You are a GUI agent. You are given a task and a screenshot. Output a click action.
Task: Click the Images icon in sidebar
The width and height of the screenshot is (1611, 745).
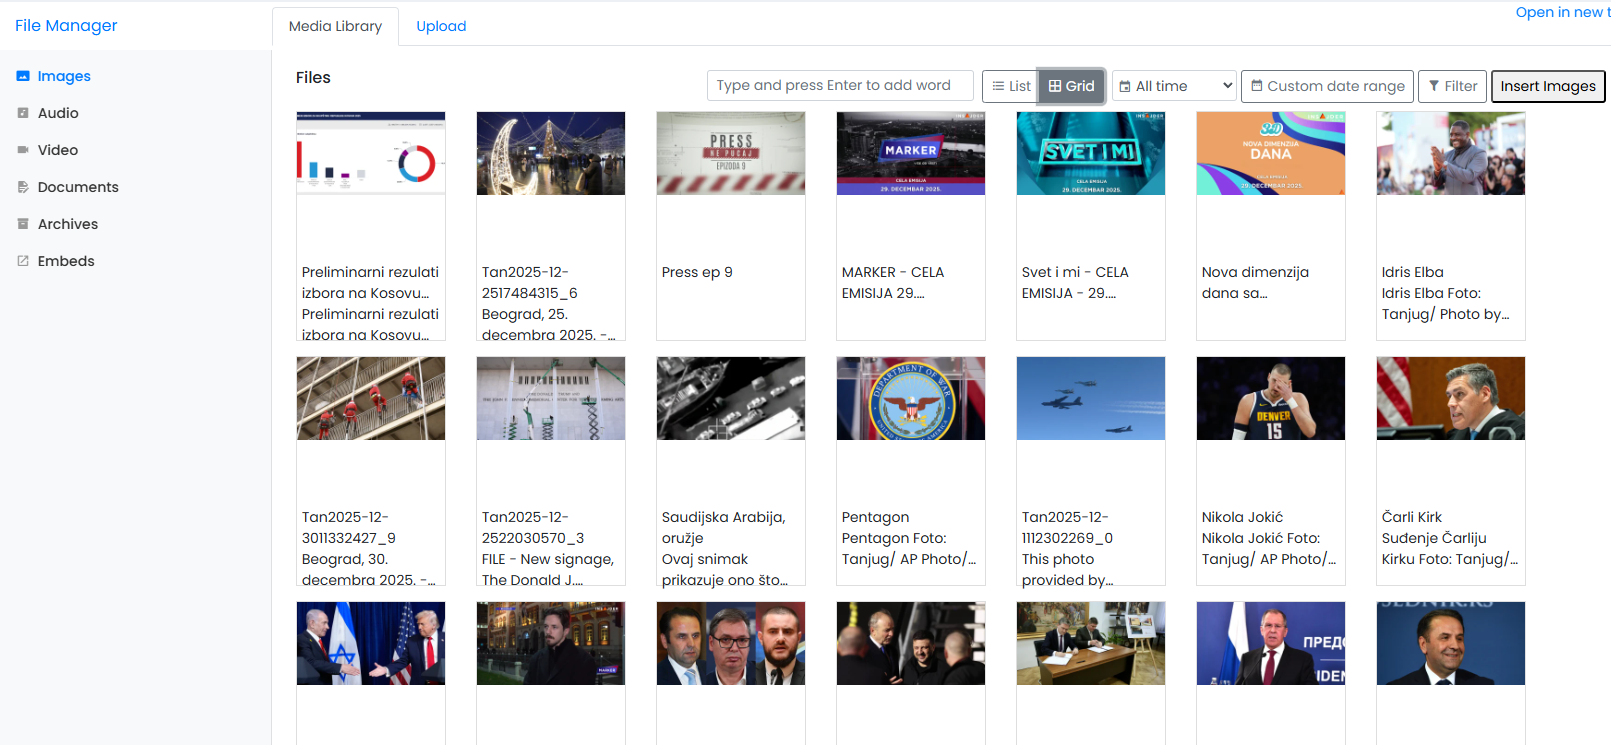click(23, 76)
